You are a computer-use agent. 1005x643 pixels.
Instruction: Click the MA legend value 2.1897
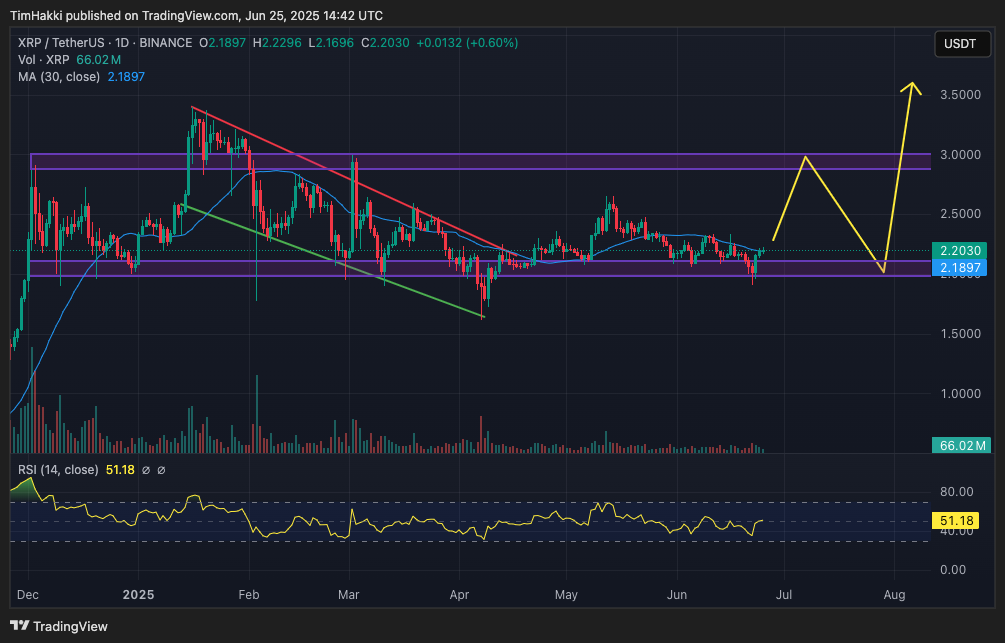coord(126,77)
